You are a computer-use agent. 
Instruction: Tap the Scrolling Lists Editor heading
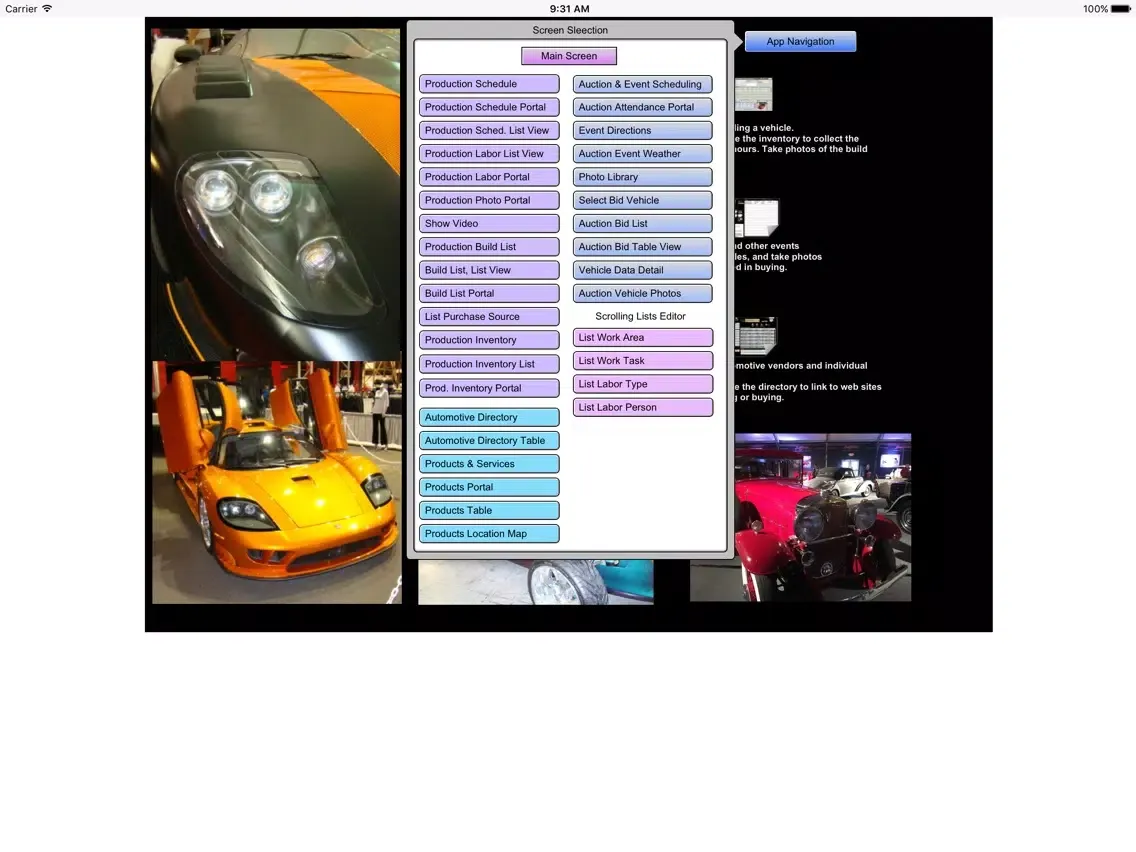(x=640, y=316)
